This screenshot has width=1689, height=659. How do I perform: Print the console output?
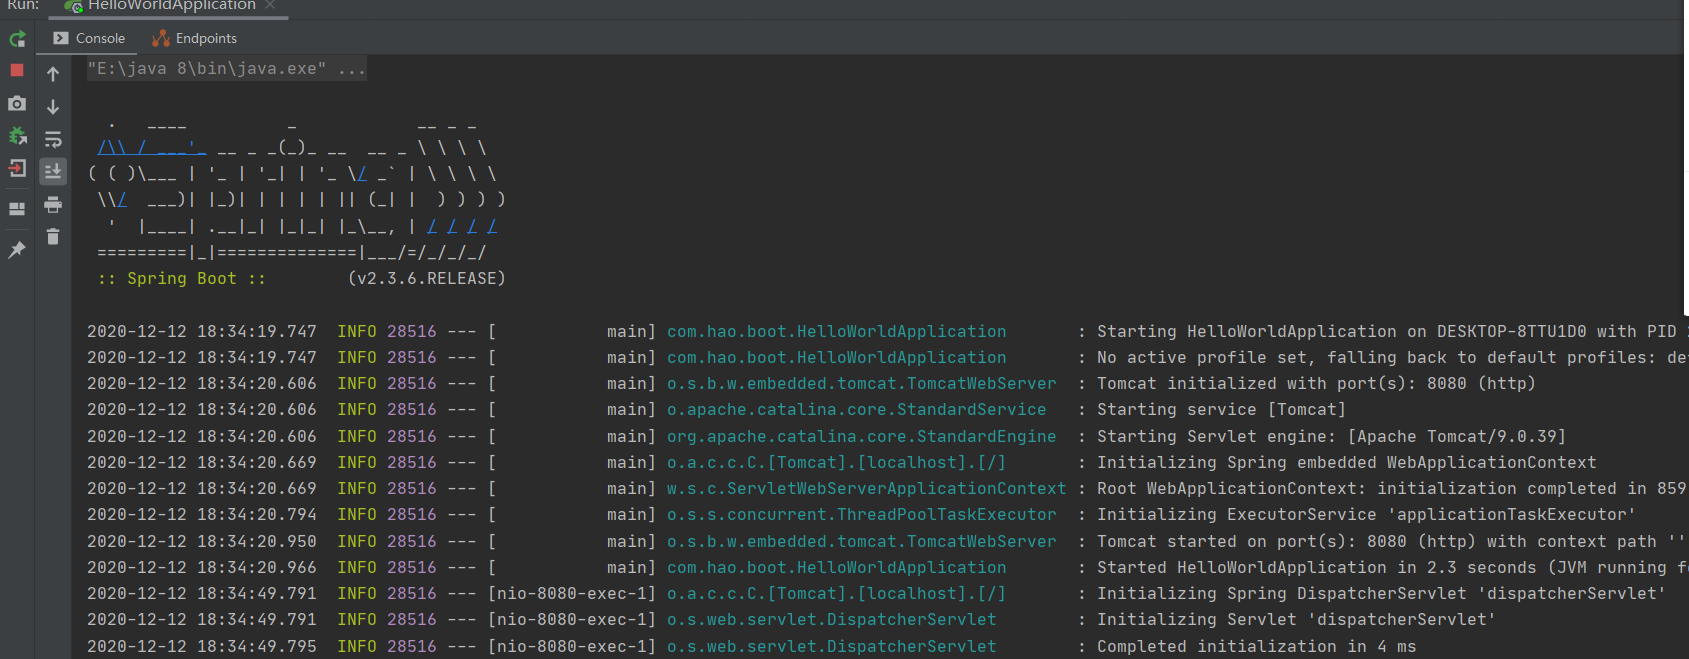point(53,205)
